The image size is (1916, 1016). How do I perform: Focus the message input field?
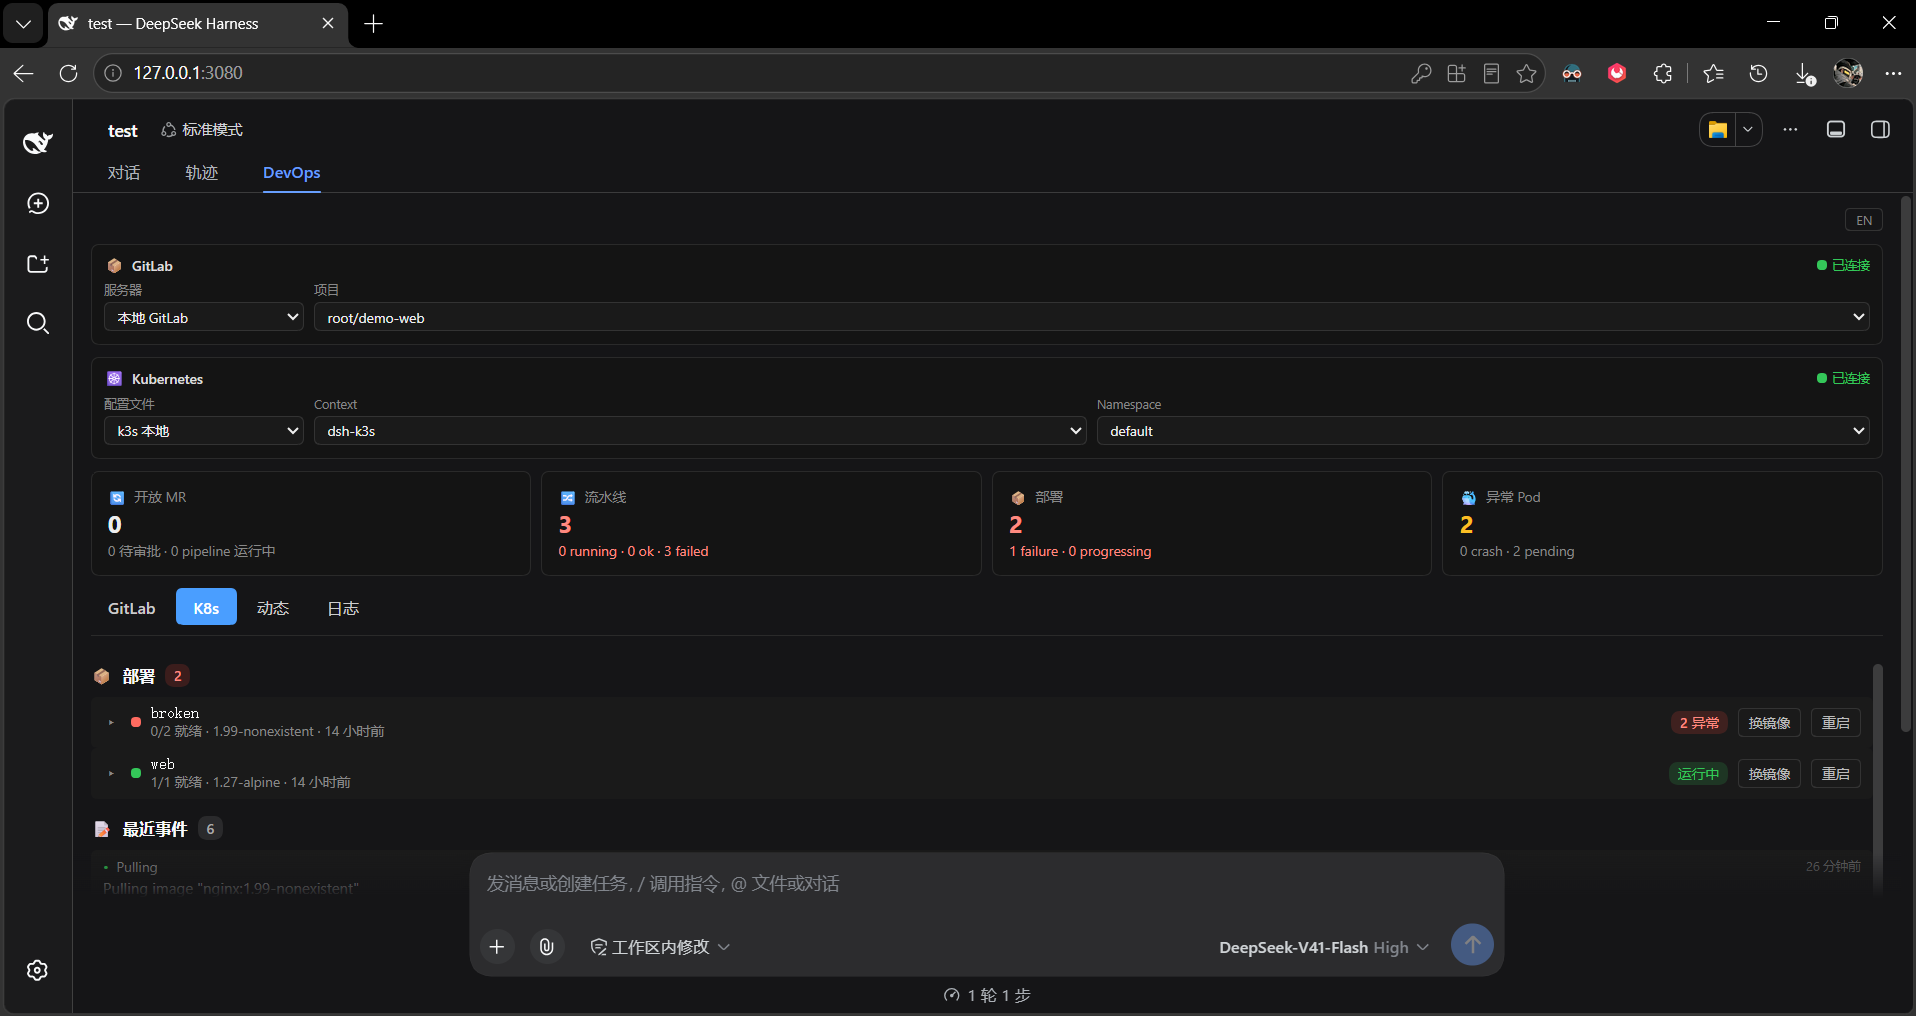point(986,884)
